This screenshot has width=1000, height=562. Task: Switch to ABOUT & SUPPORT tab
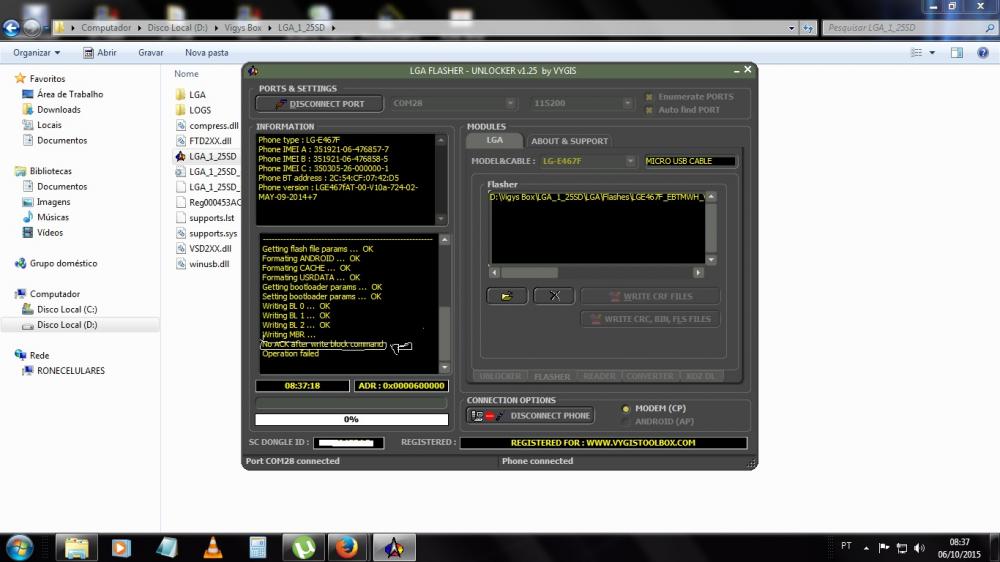570,141
